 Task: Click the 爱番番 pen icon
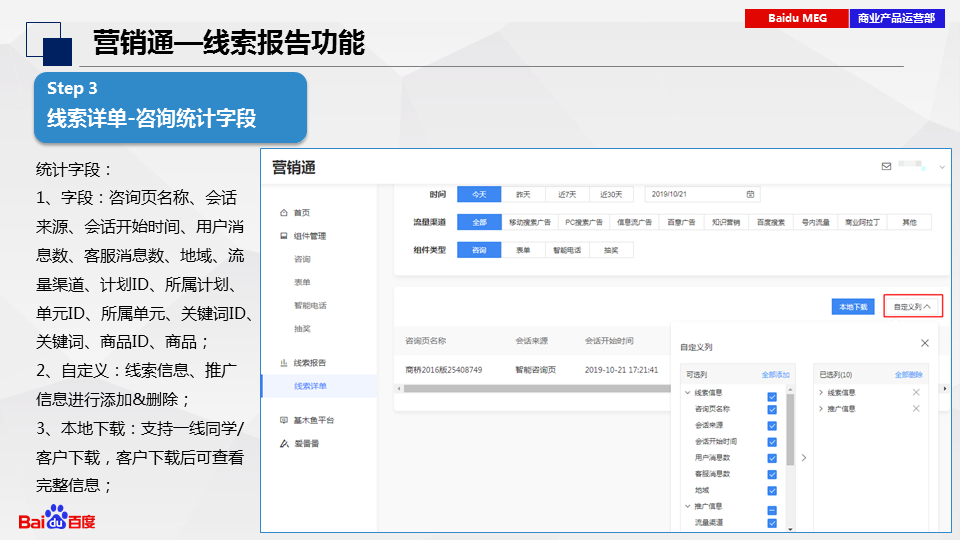[284, 443]
